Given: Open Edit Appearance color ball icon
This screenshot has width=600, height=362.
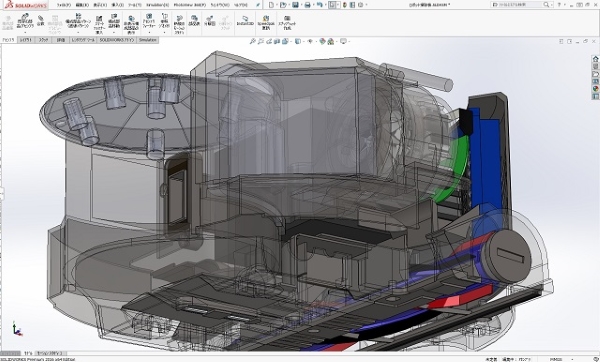Looking at the screenshot, I should coord(322,41).
